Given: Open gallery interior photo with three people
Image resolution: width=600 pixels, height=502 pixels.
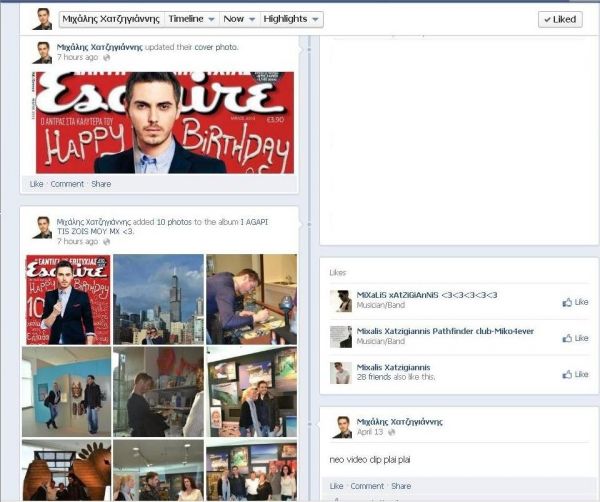Looking at the screenshot, I should 158,470.
